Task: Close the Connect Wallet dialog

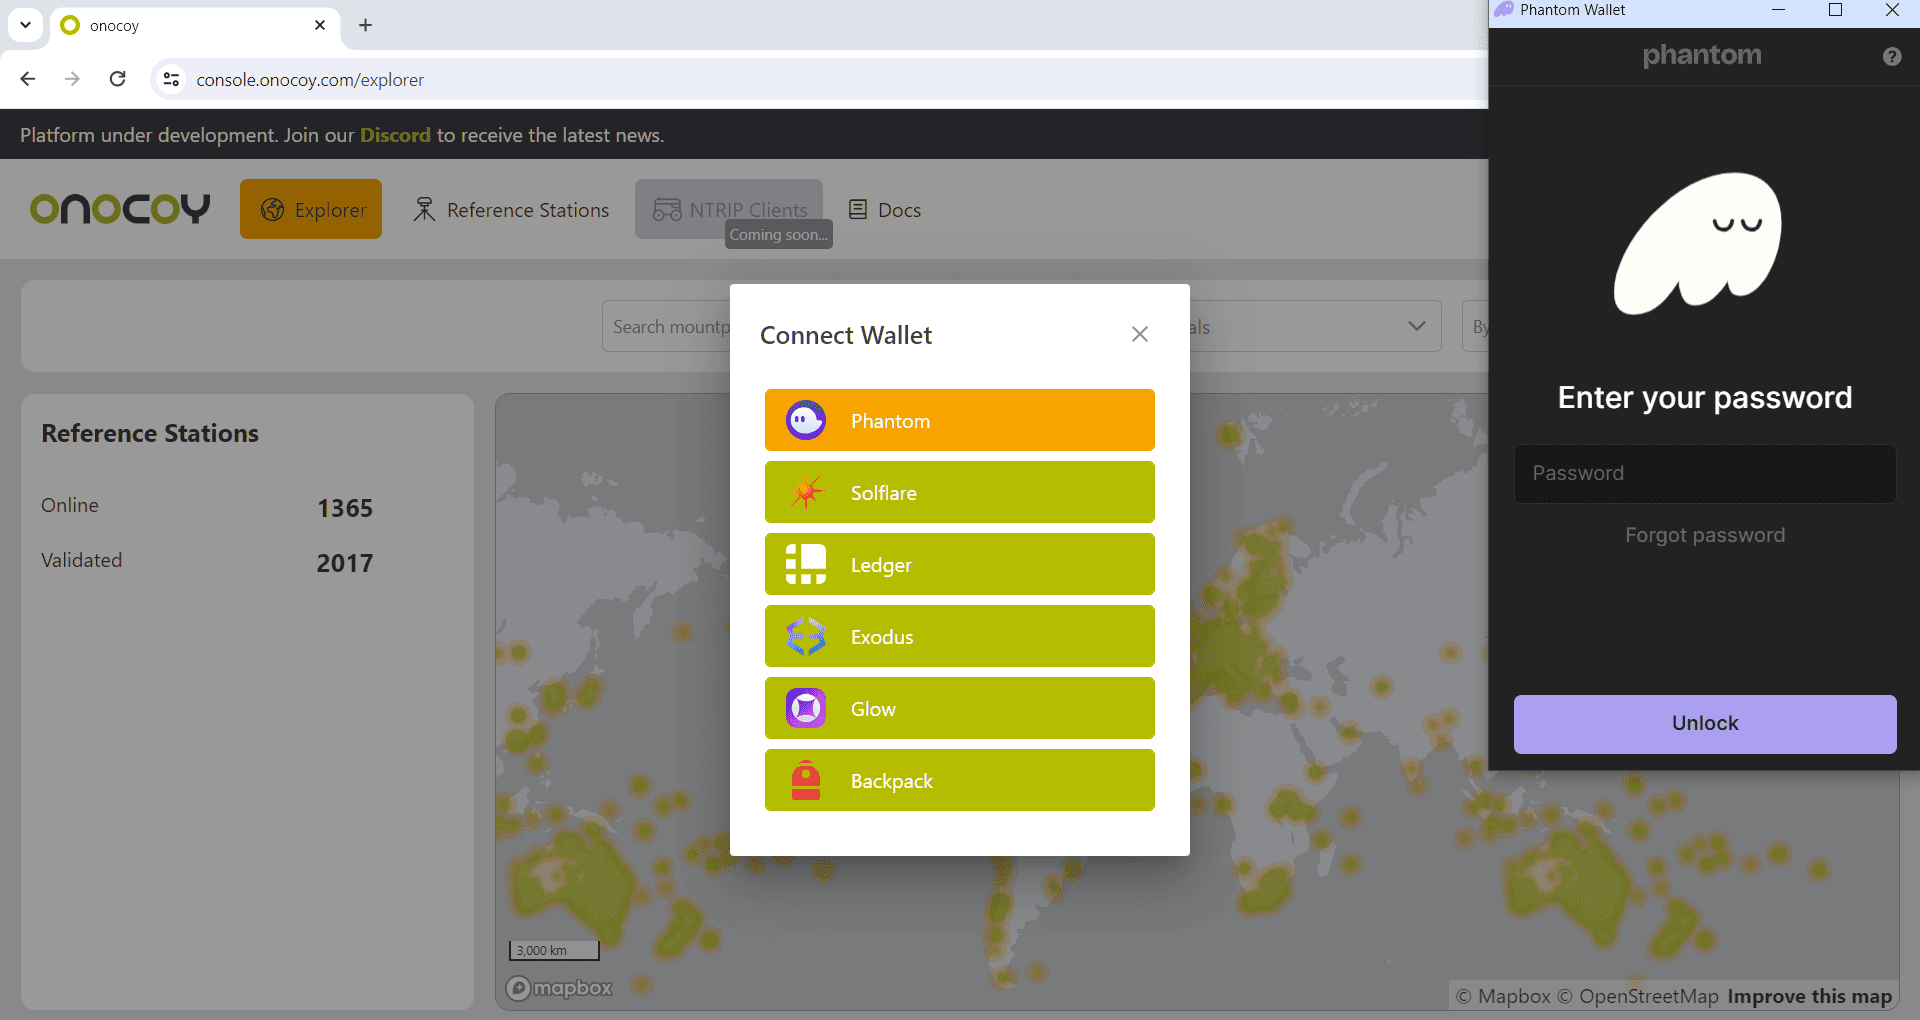Action: click(1139, 334)
